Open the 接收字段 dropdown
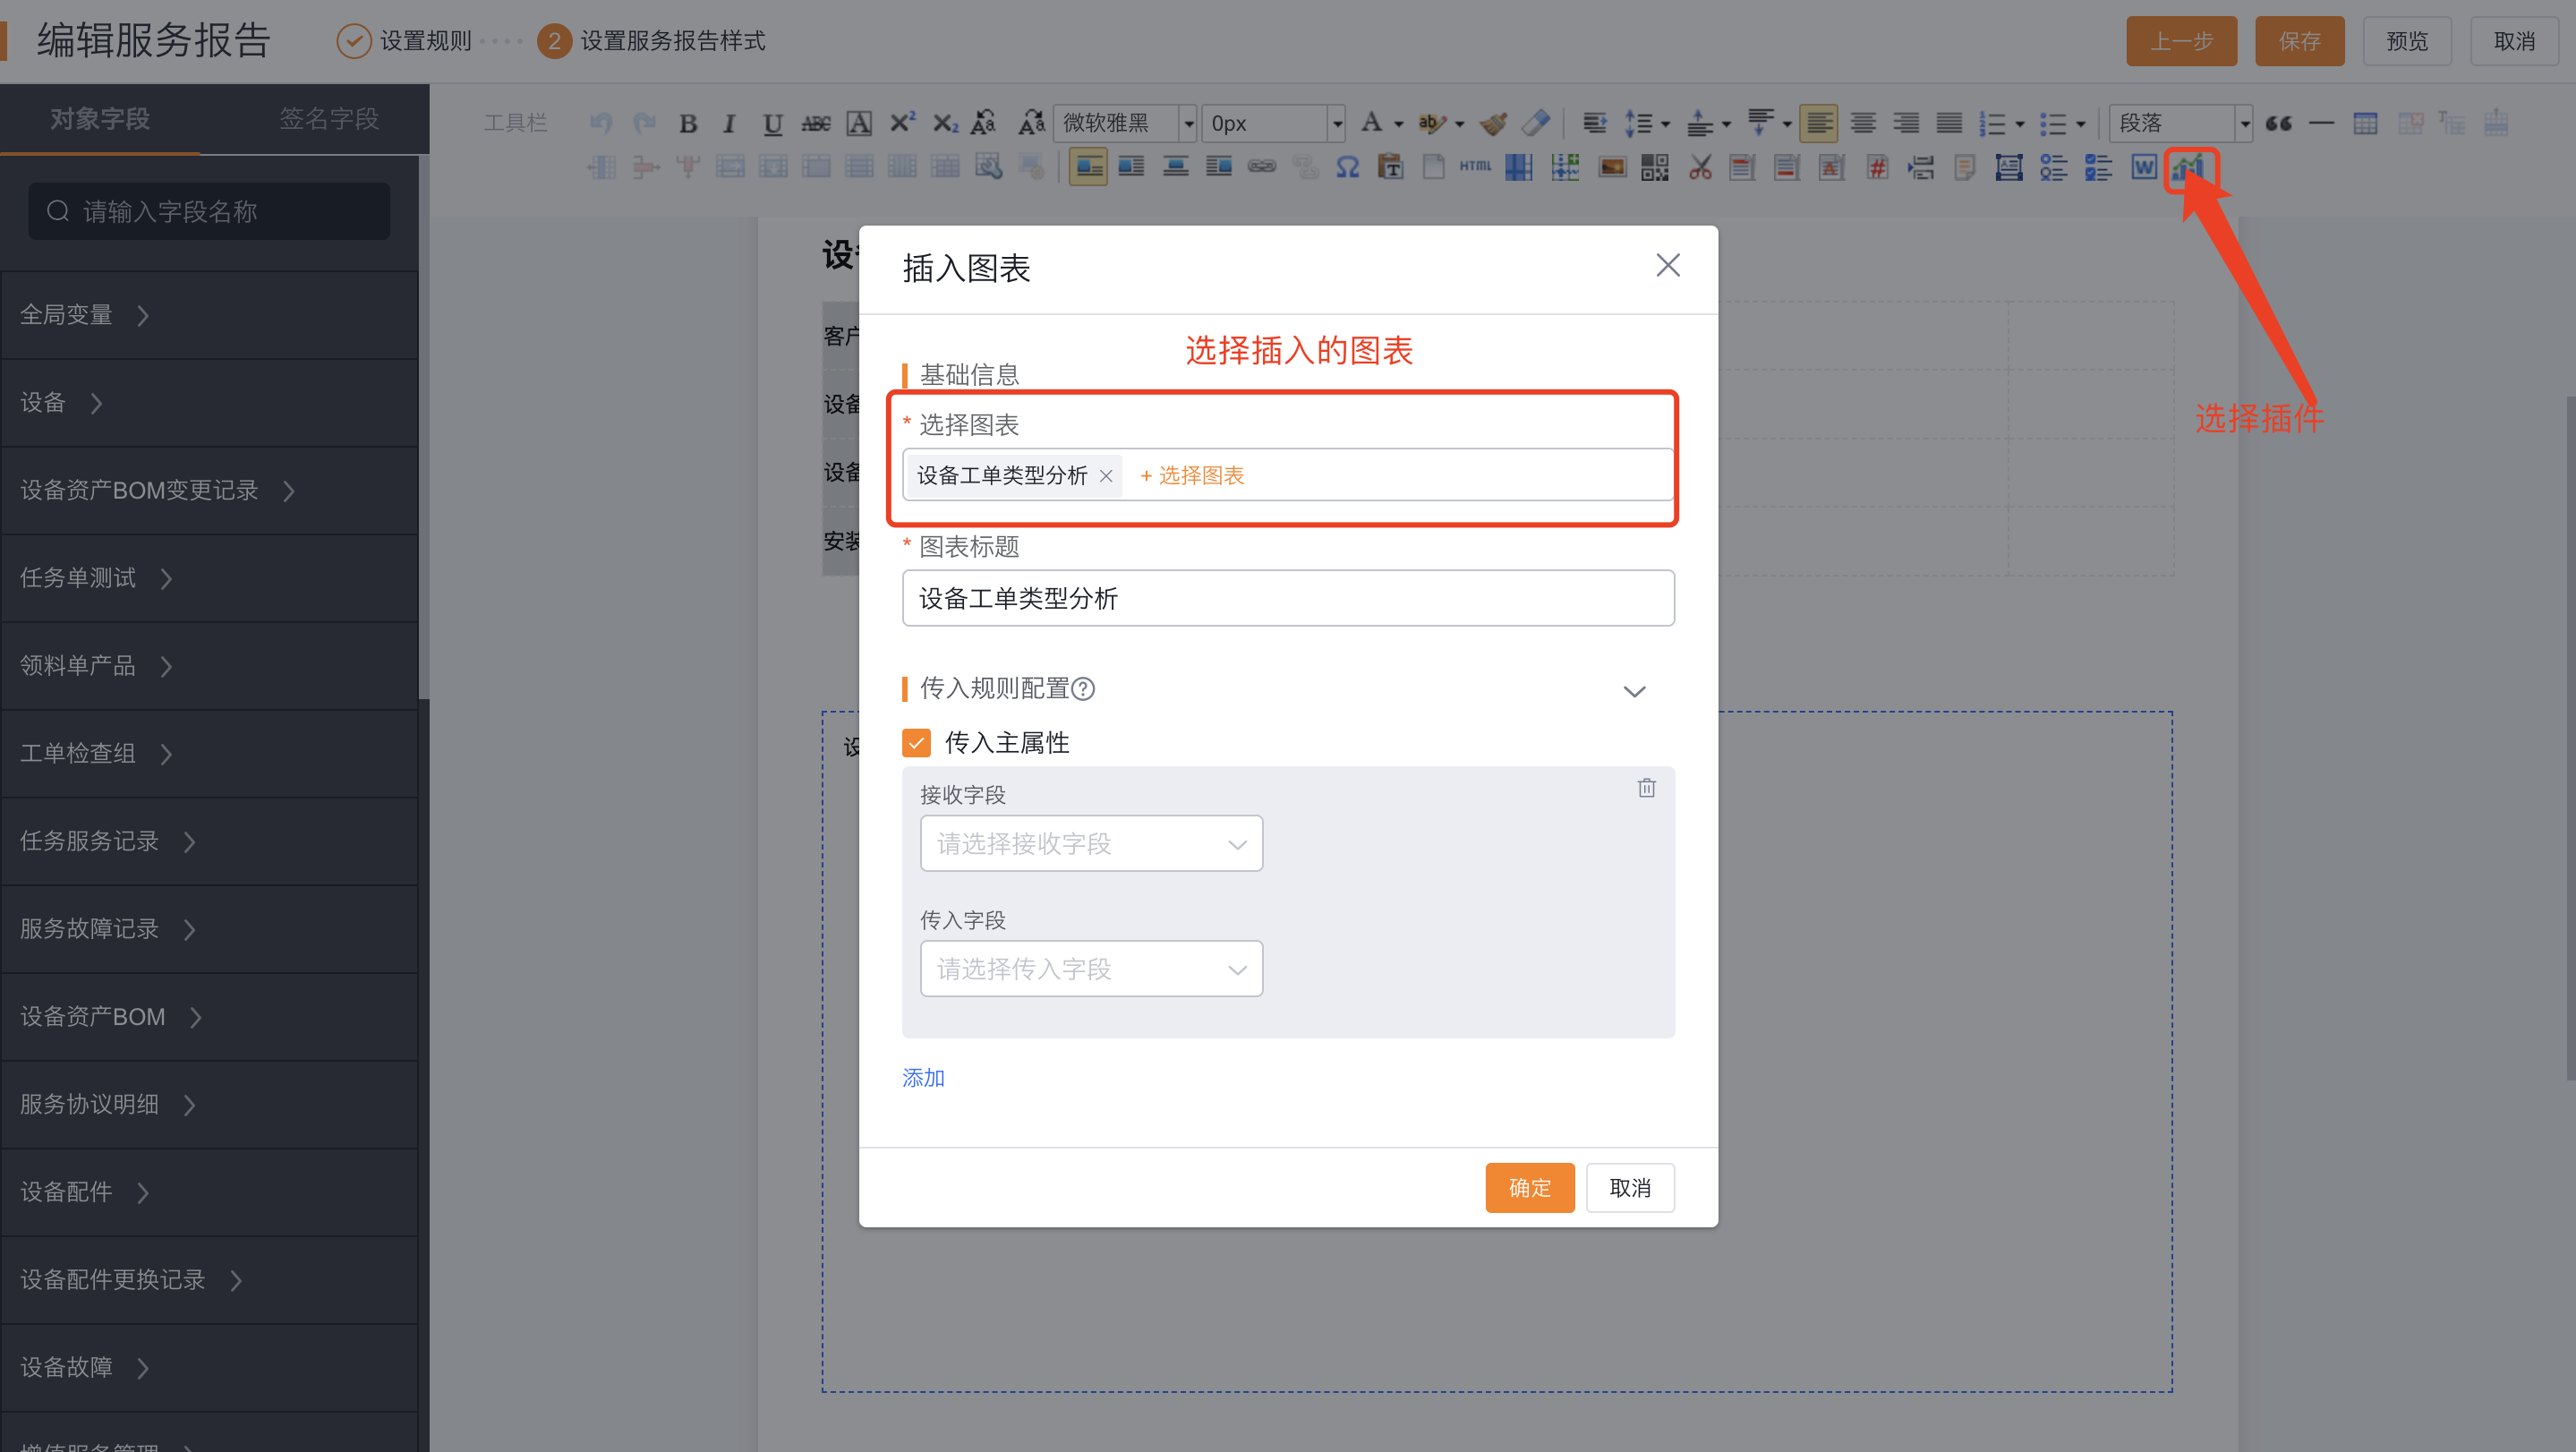 1091,844
